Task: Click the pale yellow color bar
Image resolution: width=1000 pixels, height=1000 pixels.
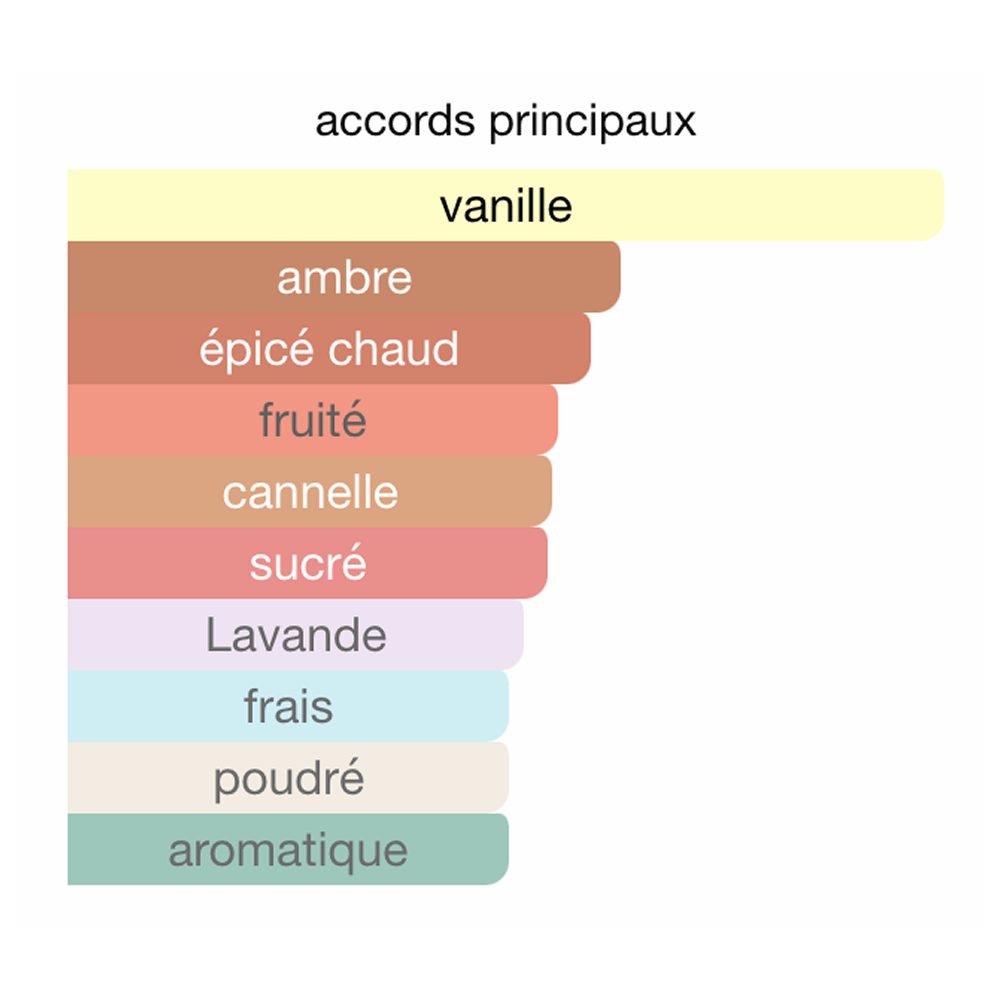Action: click(x=506, y=205)
